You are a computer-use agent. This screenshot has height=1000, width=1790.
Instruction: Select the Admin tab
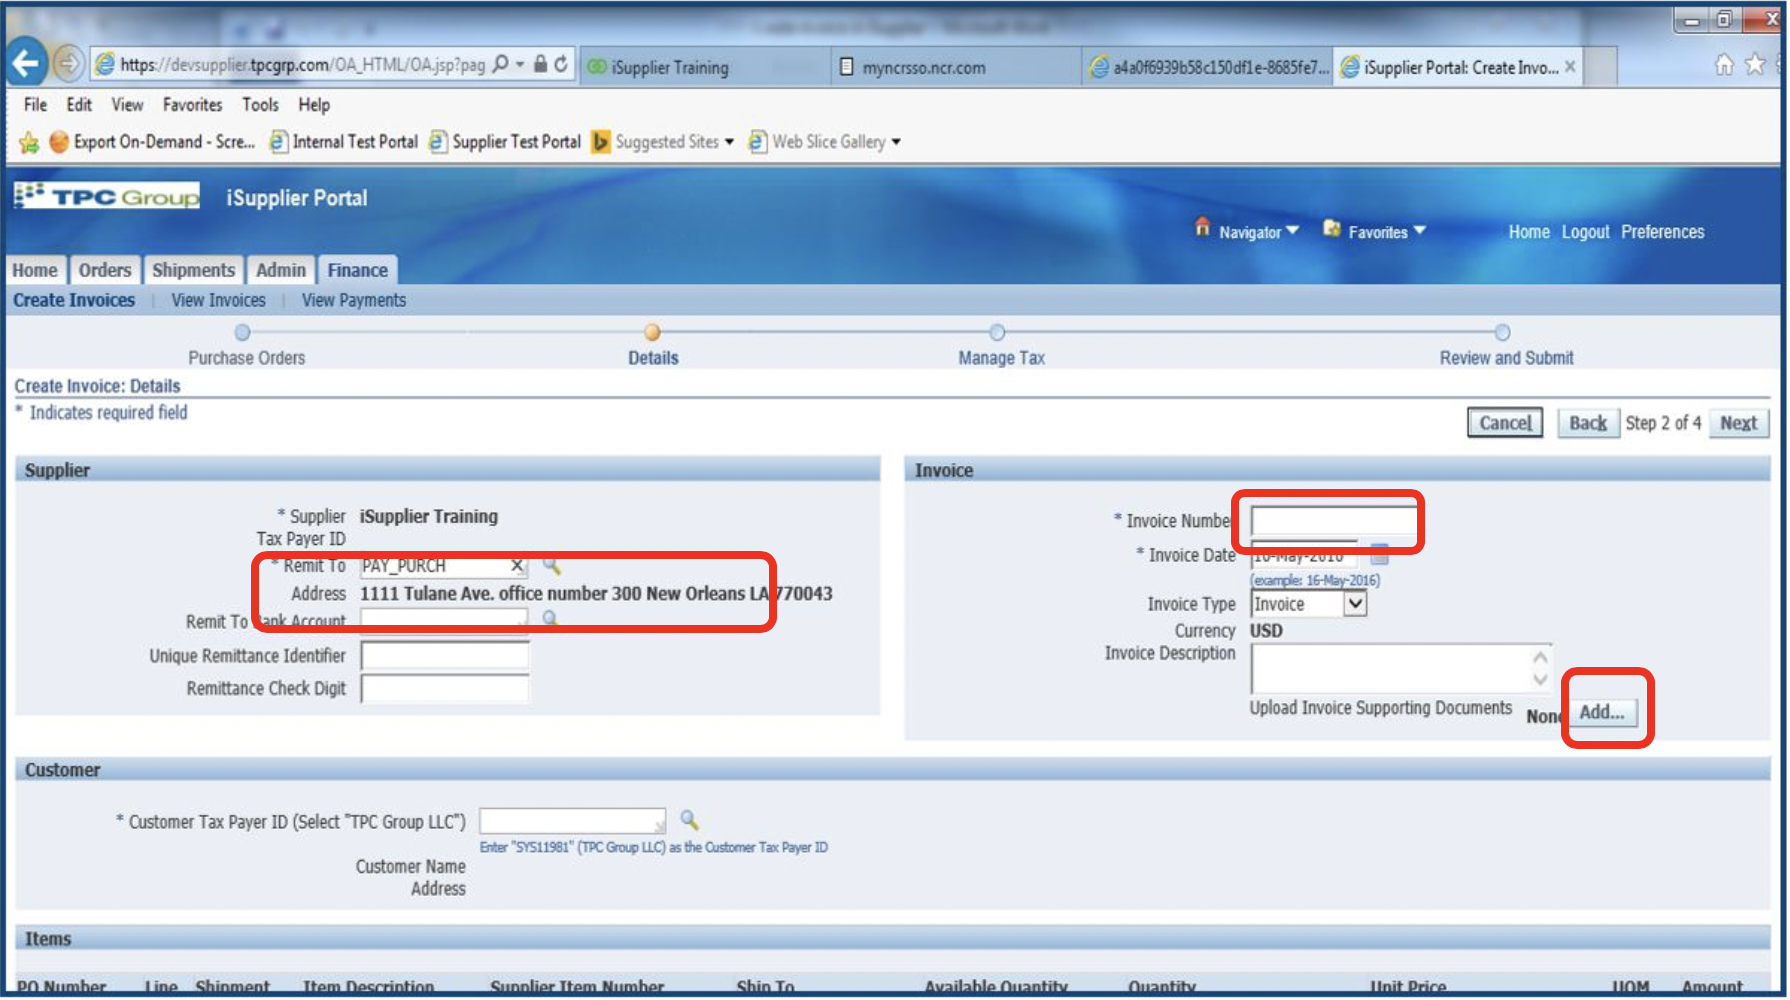click(281, 270)
